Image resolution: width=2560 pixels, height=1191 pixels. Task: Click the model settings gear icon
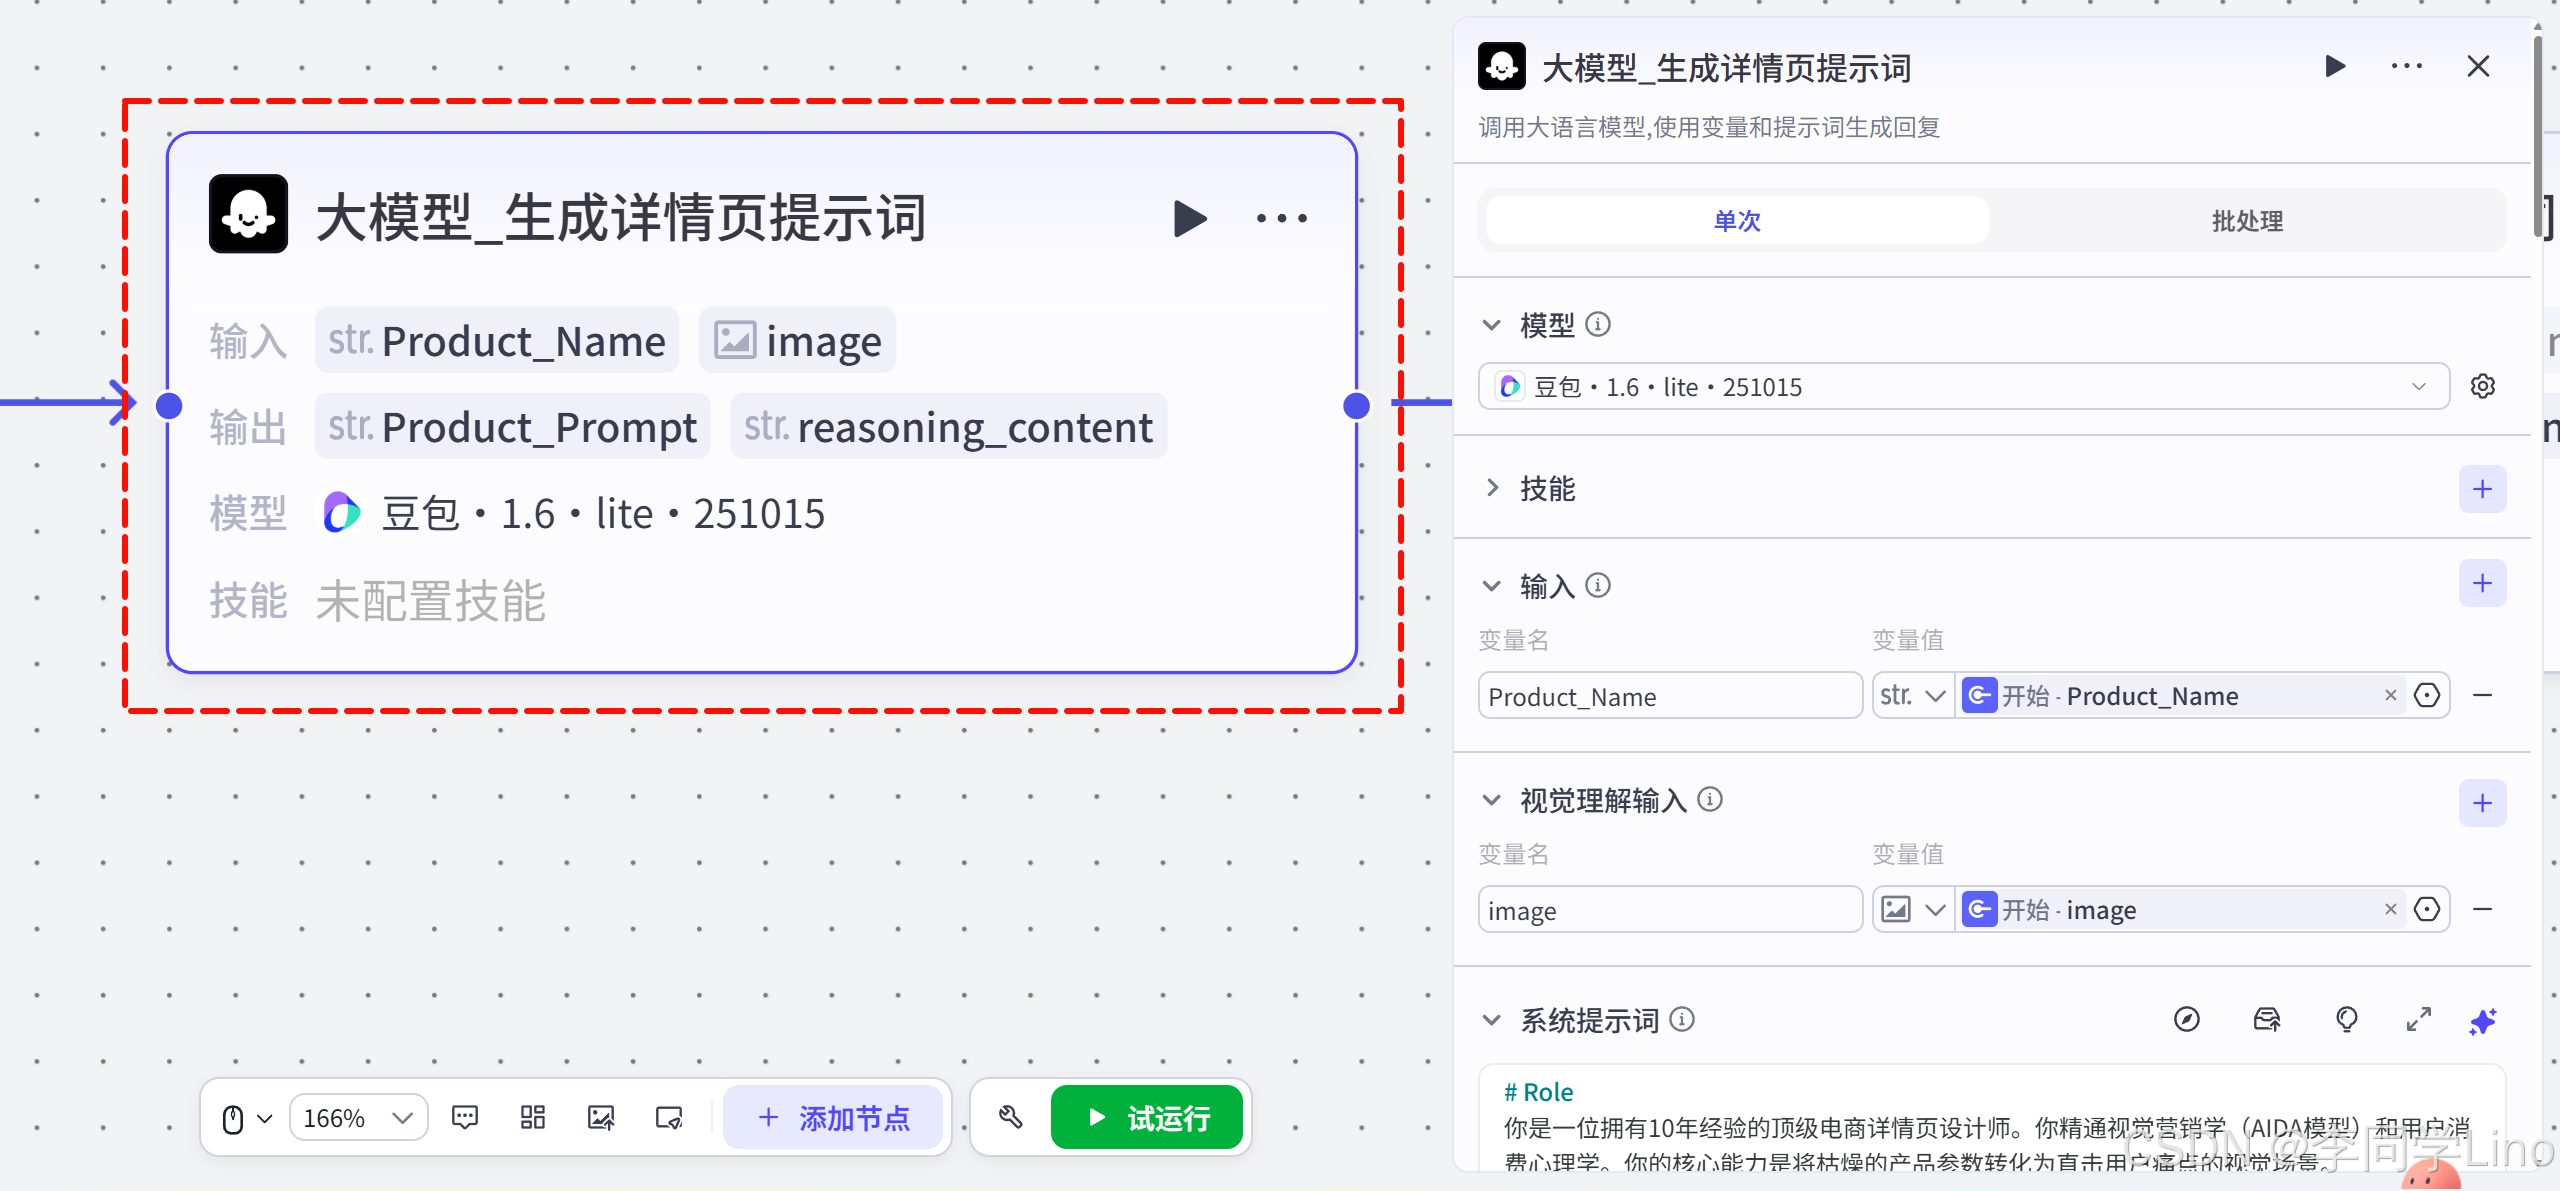click(x=2482, y=386)
